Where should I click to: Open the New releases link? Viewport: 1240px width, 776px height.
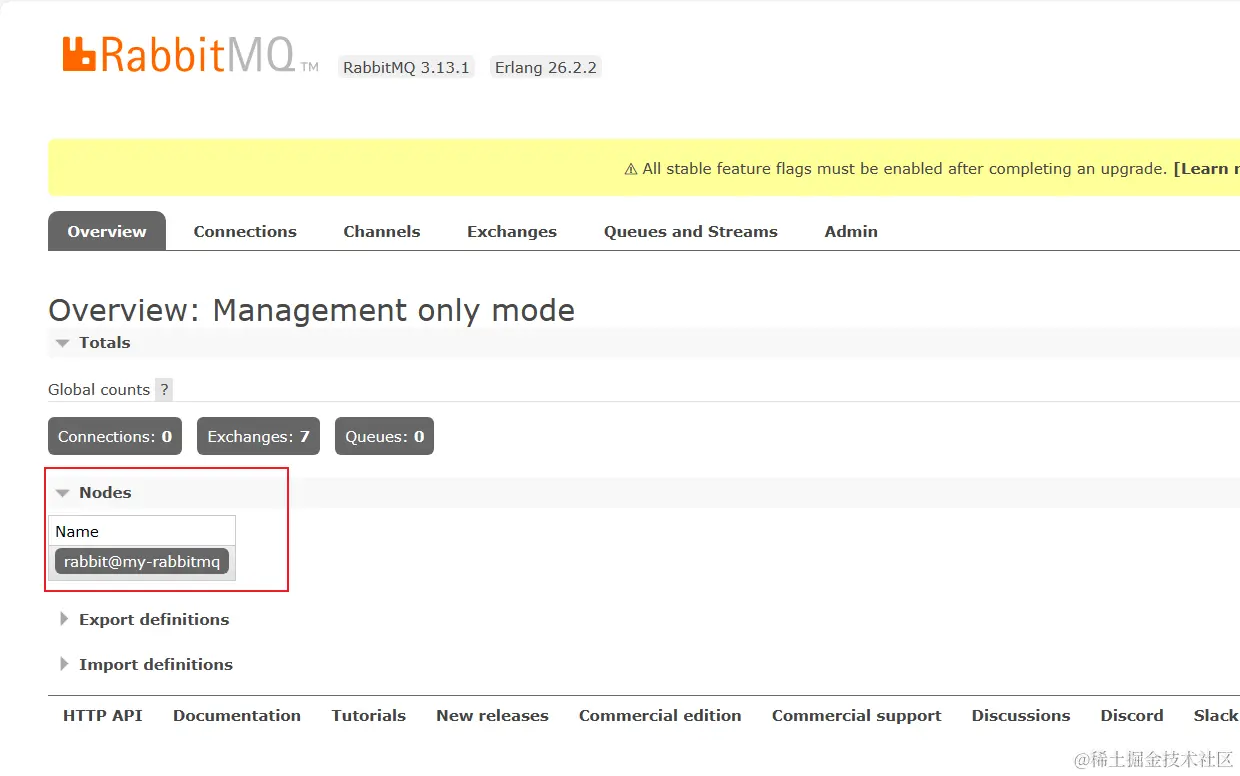tap(492, 715)
